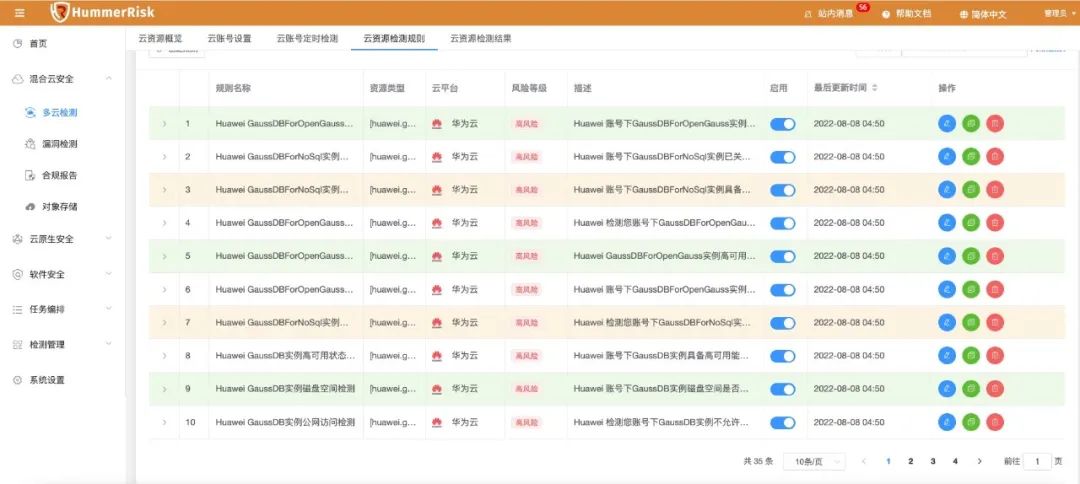
Task: Click green copy icon in row 6
Action: [971, 289]
